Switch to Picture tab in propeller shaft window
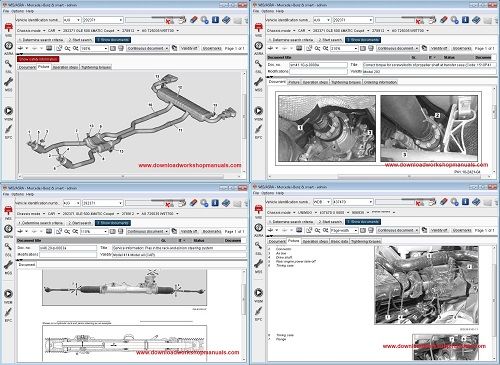 294,82
